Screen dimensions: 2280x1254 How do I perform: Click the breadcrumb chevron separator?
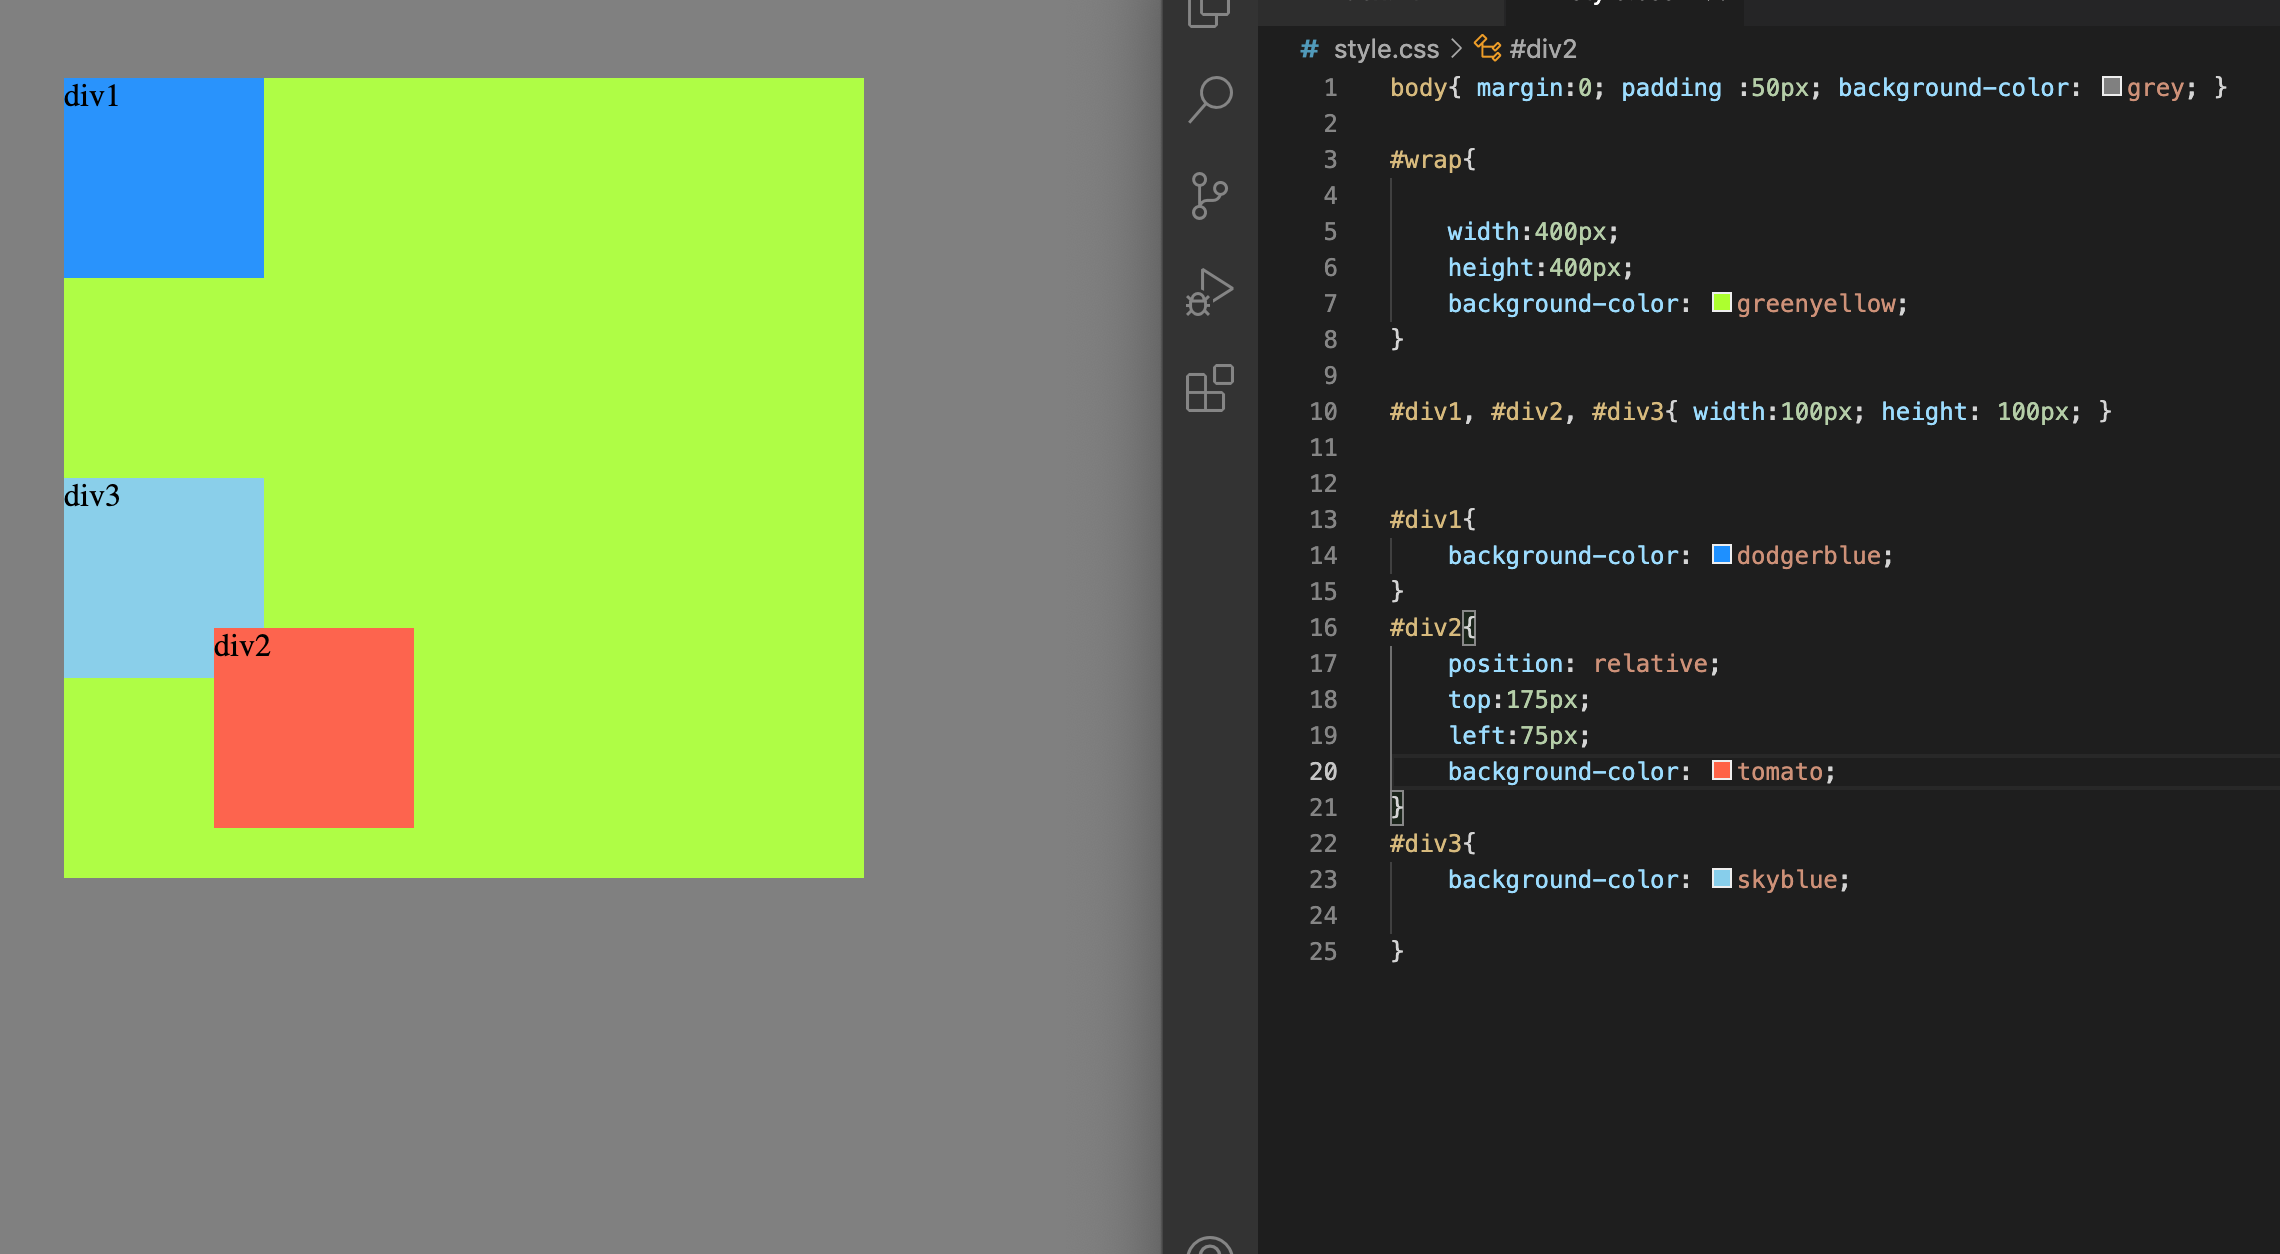click(1456, 49)
